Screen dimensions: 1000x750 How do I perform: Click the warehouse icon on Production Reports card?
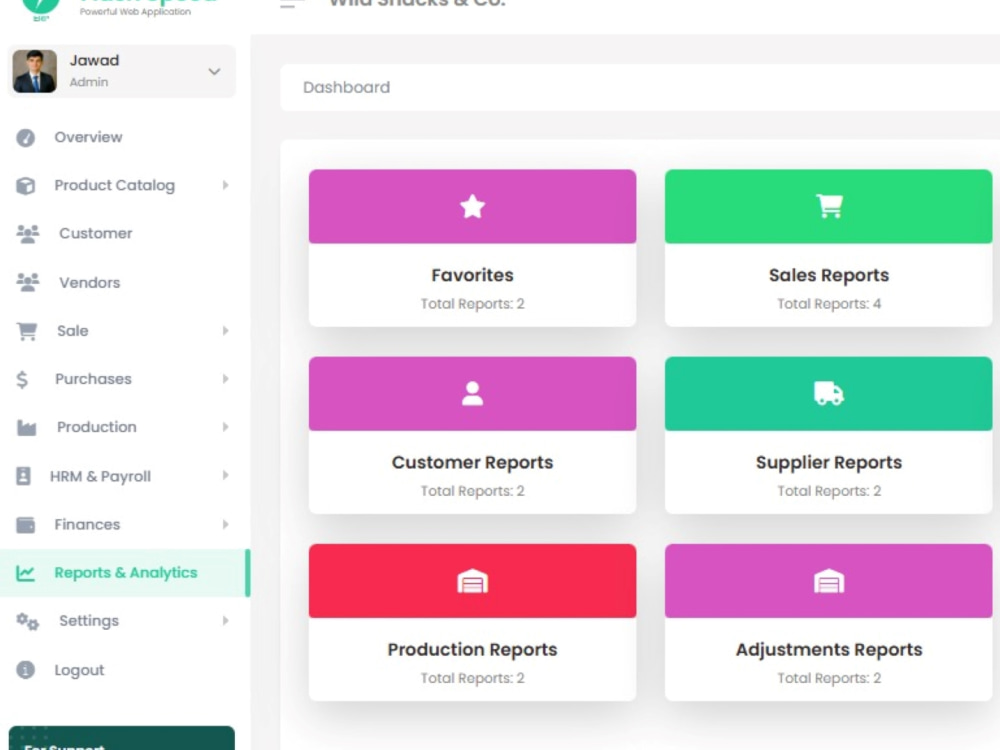(x=473, y=581)
